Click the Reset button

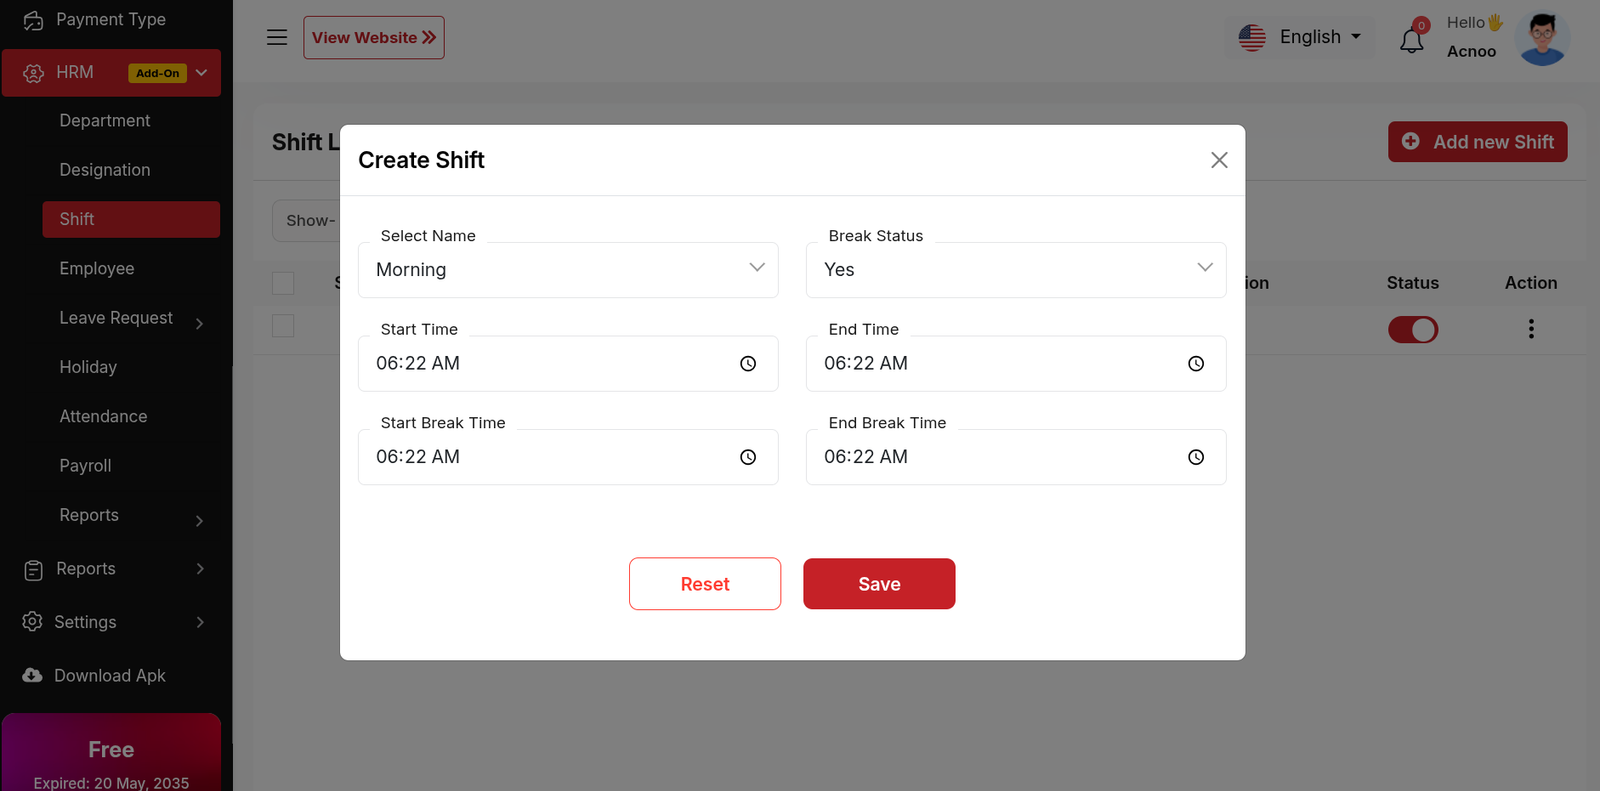pyautogui.click(x=705, y=584)
